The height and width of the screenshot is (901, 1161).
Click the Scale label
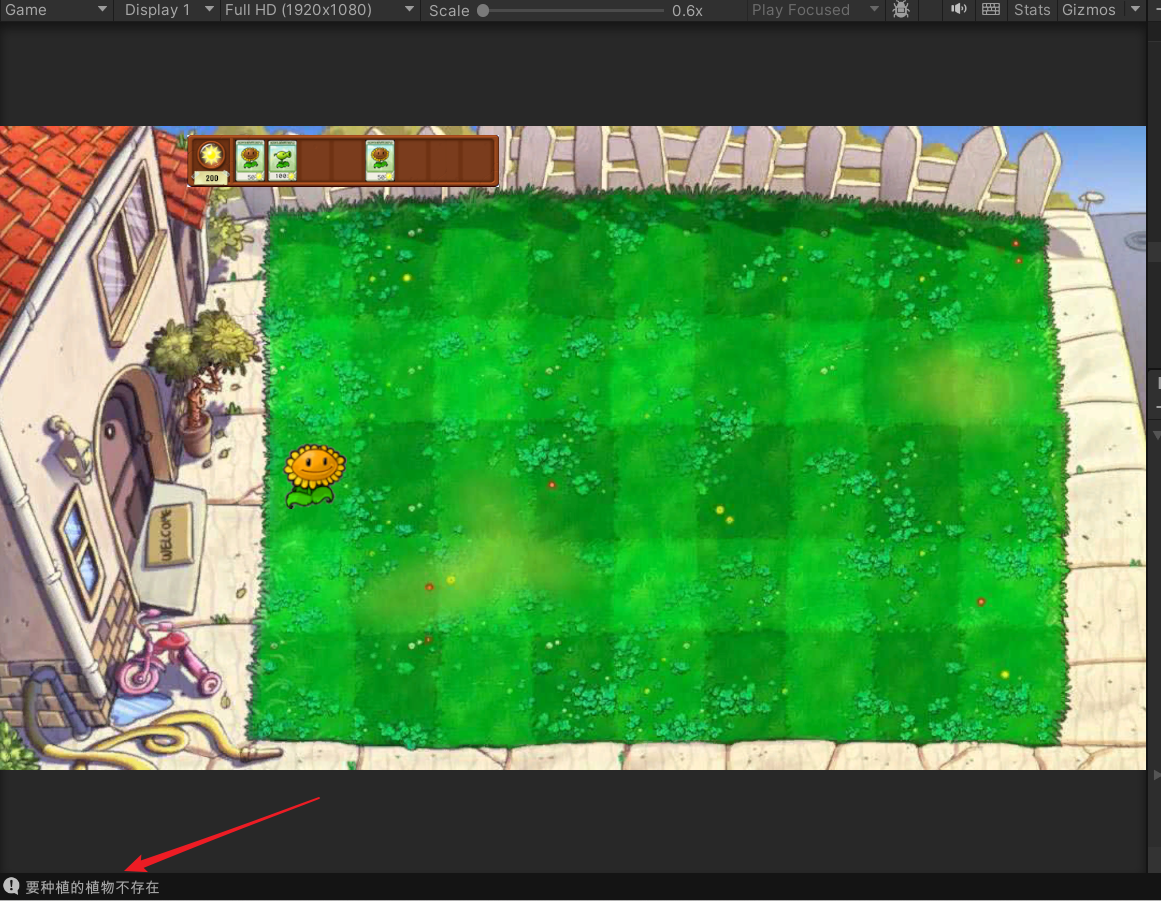pyautogui.click(x=449, y=10)
